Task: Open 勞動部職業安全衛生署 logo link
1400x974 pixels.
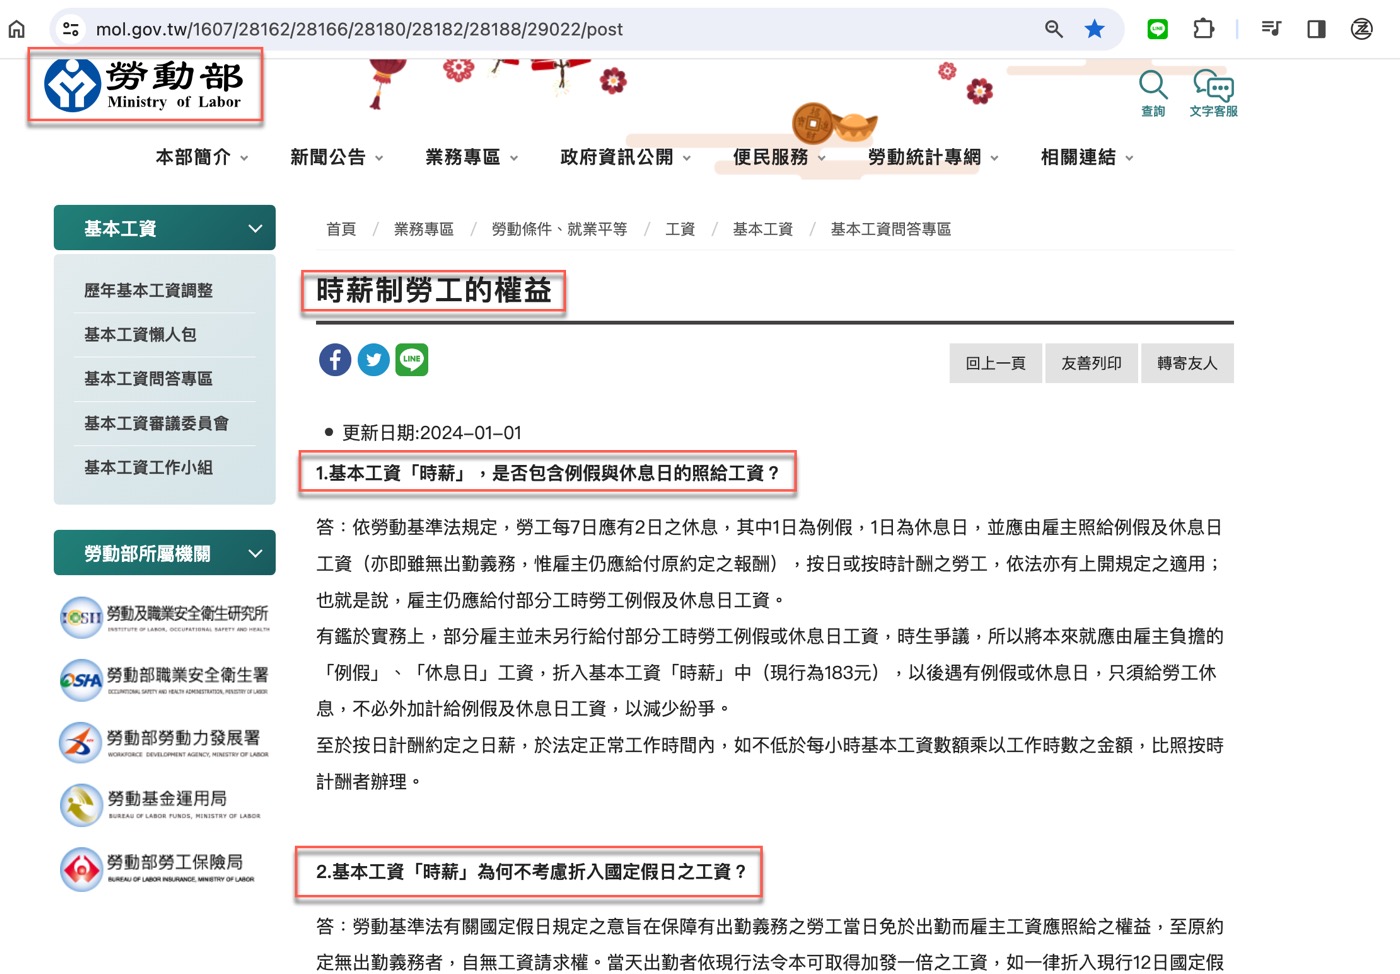Action: point(165,679)
